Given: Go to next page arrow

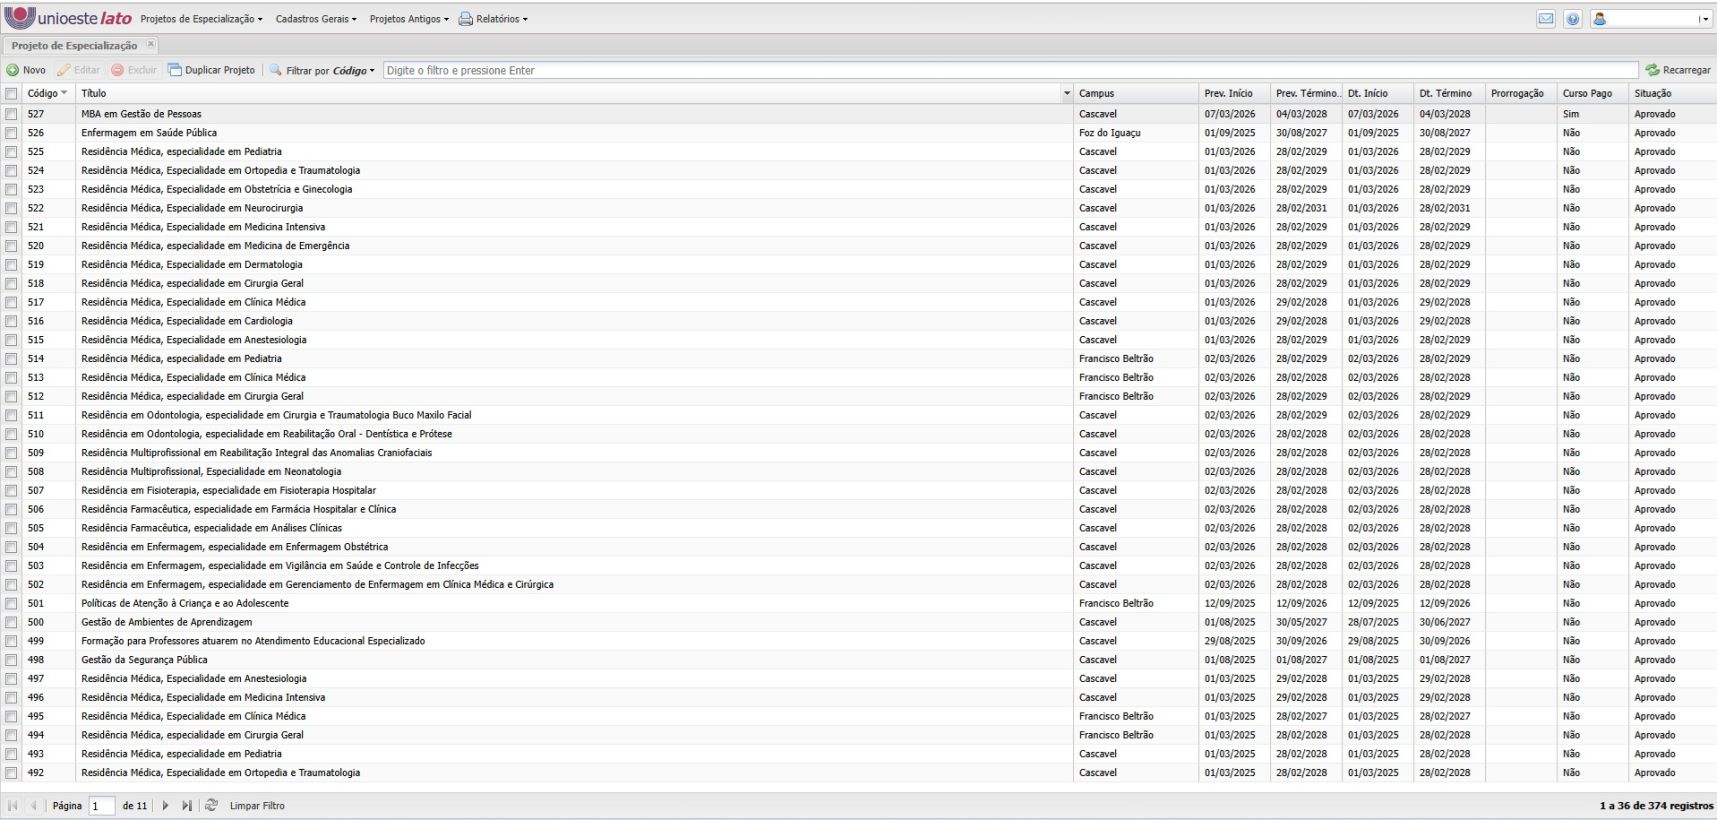Looking at the screenshot, I should pyautogui.click(x=166, y=805).
